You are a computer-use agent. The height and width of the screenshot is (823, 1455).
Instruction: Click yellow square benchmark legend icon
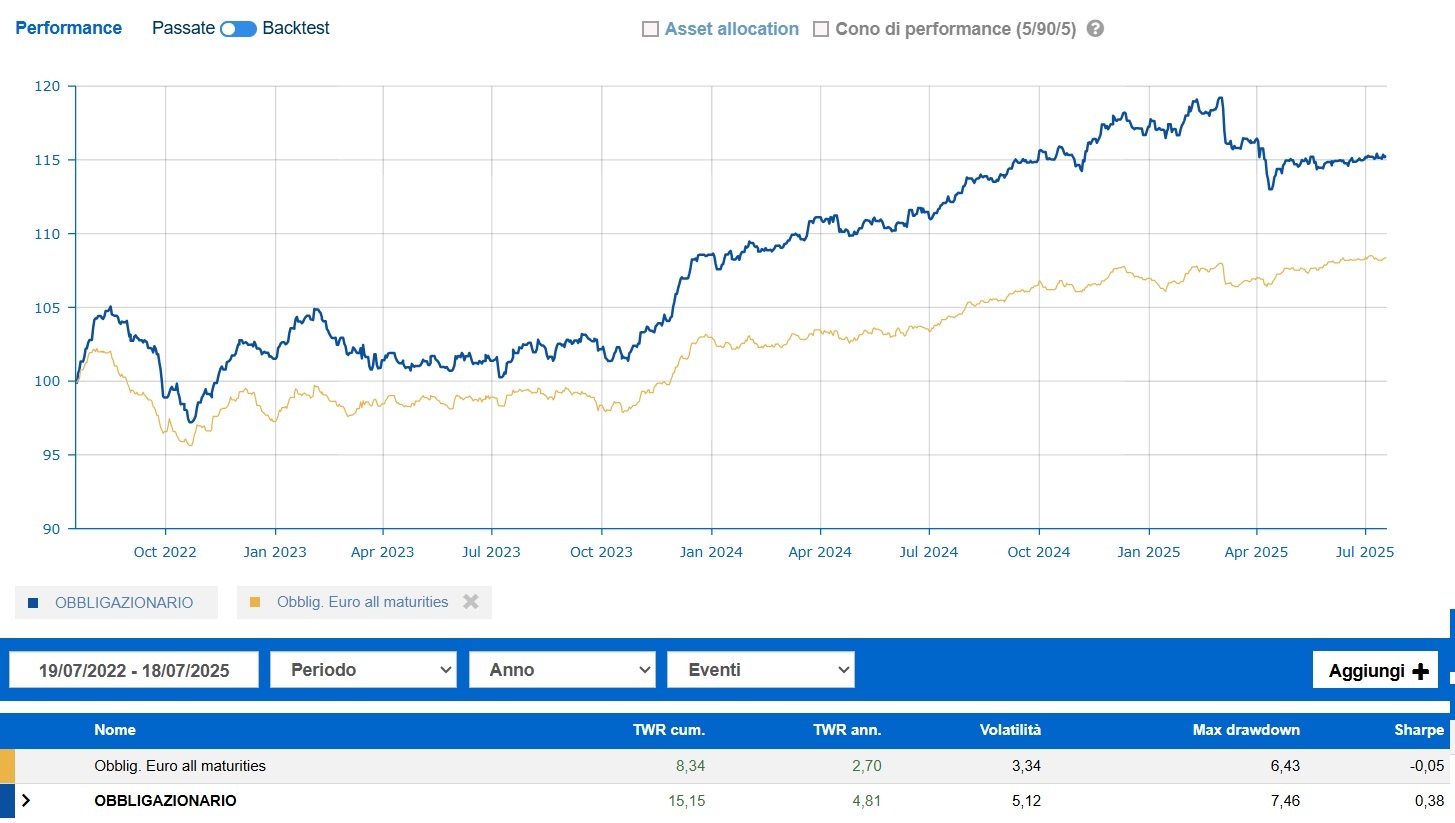point(255,602)
